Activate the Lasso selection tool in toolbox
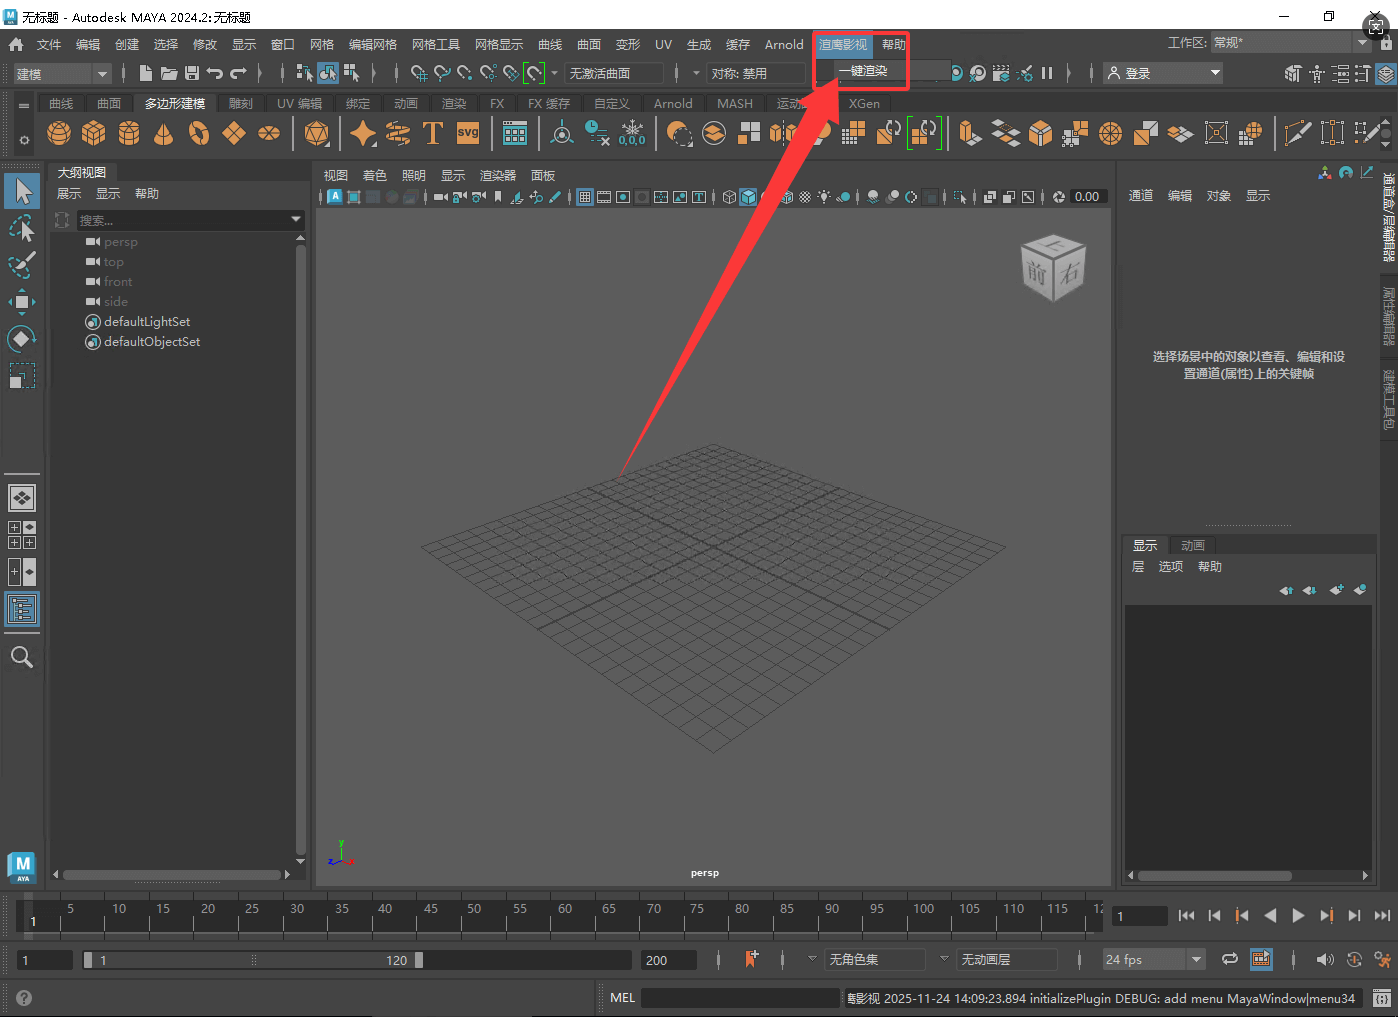Viewport: 1398px width, 1017px height. point(22,229)
